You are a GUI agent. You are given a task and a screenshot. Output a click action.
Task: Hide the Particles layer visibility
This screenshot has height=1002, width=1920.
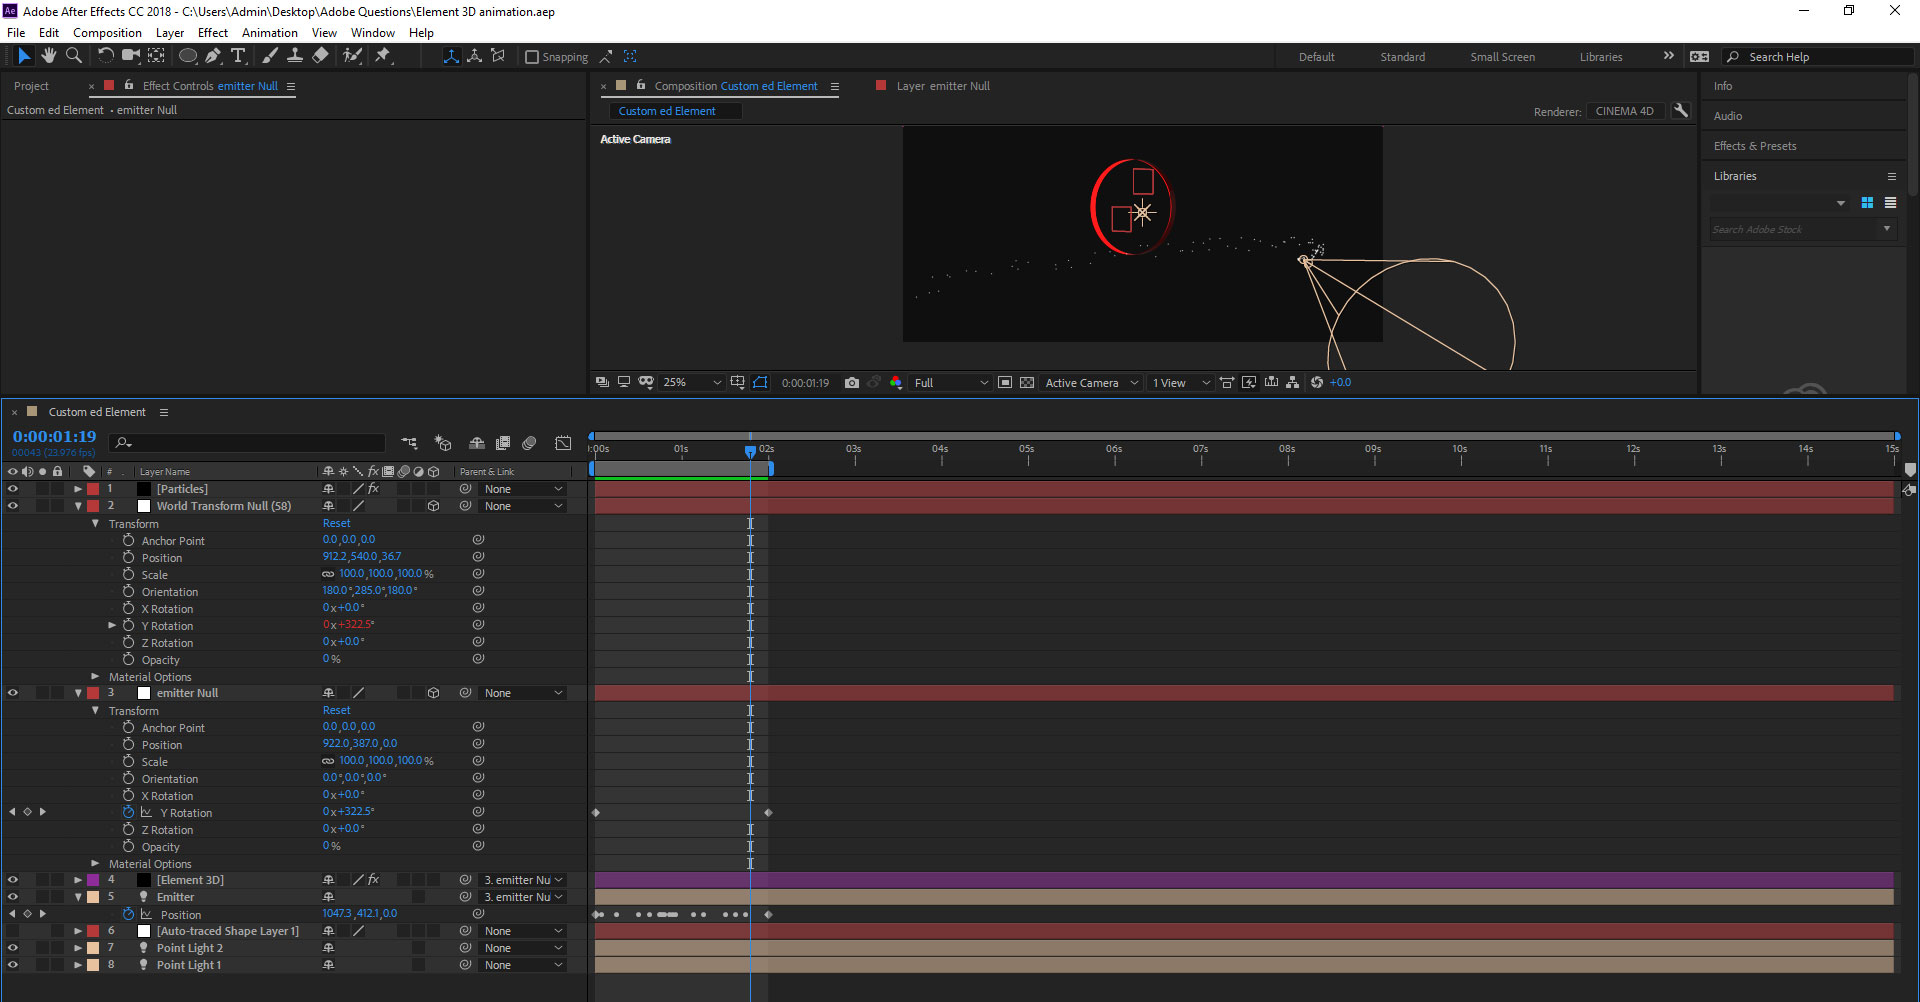coord(13,489)
